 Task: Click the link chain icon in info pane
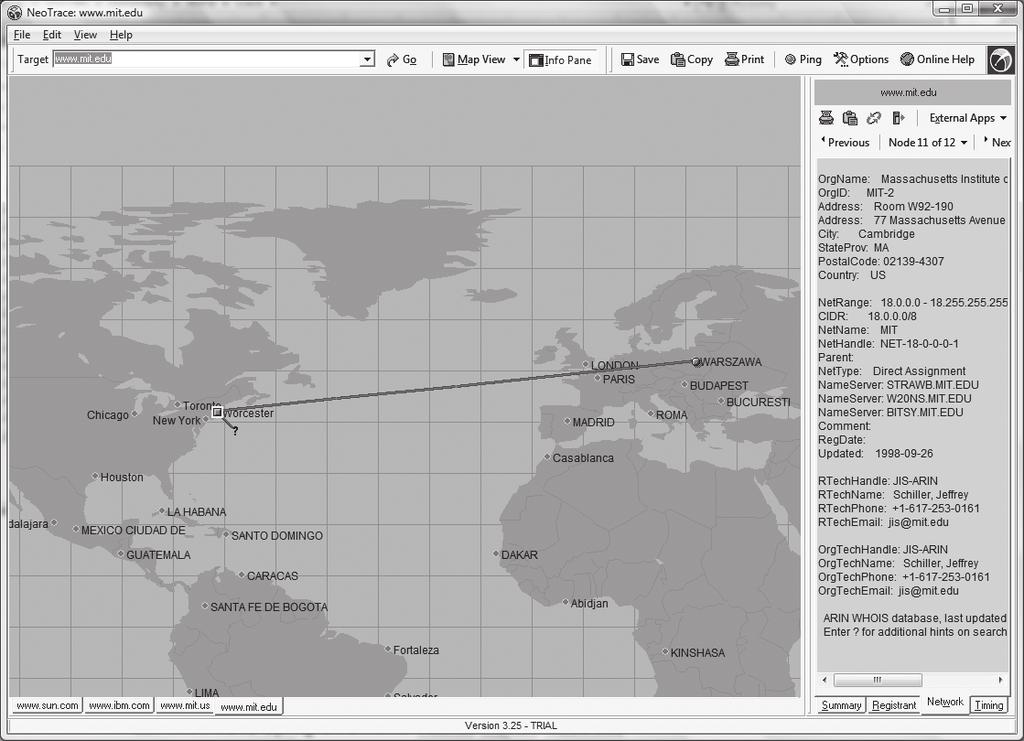[x=874, y=118]
